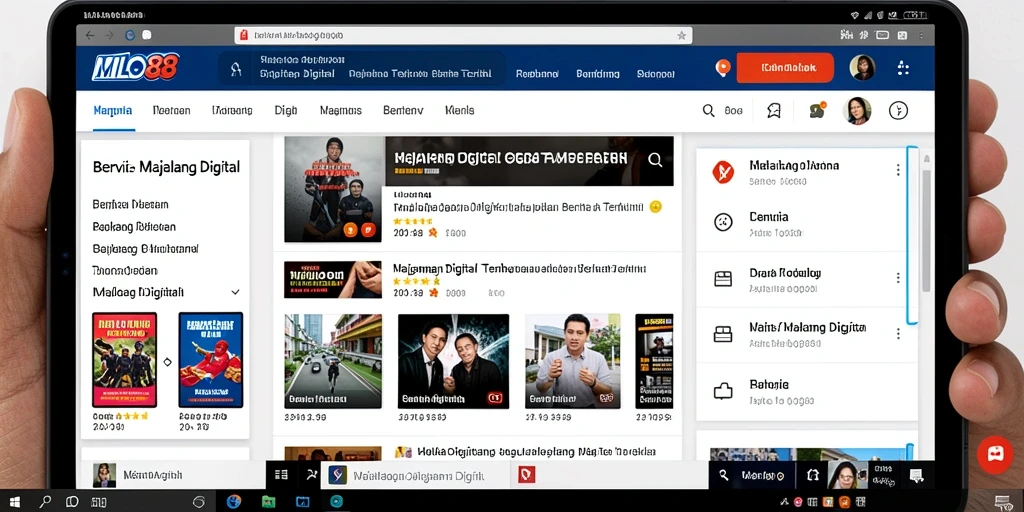Click the circled icon at tab bar end

[899, 110]
